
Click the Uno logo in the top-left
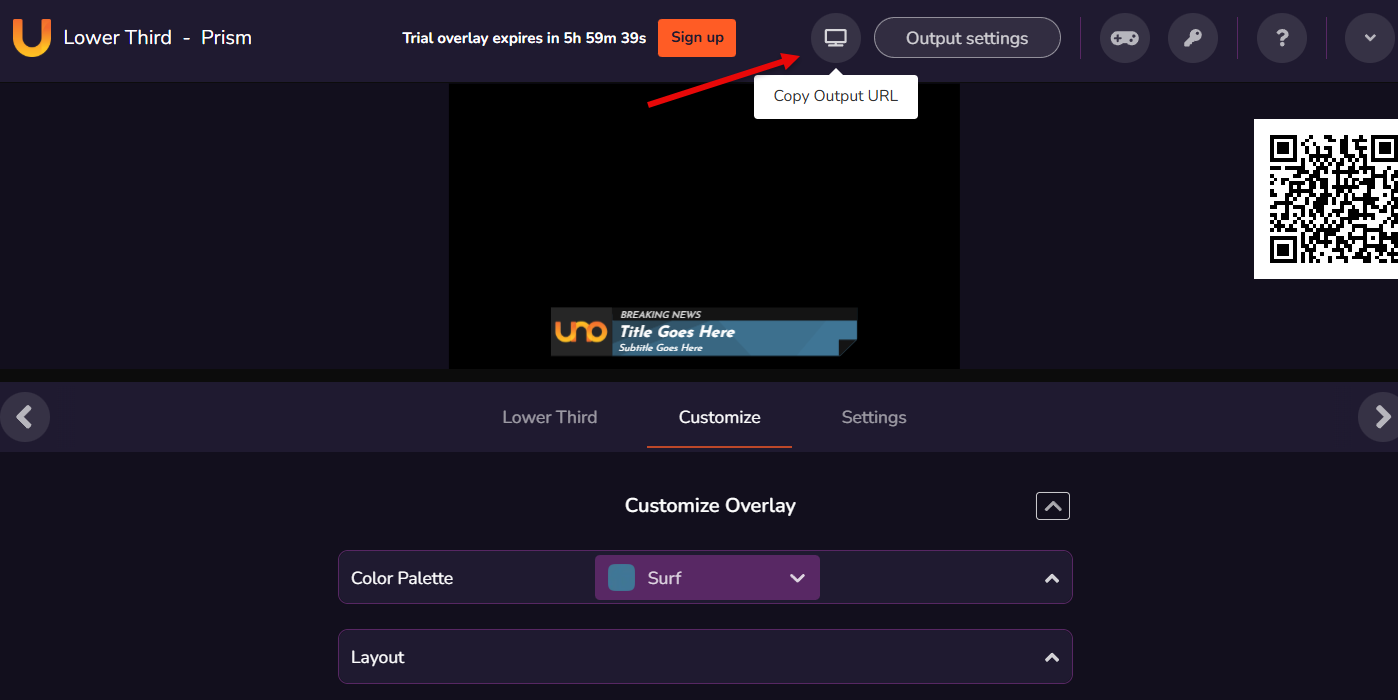click(x=32, y=38)
